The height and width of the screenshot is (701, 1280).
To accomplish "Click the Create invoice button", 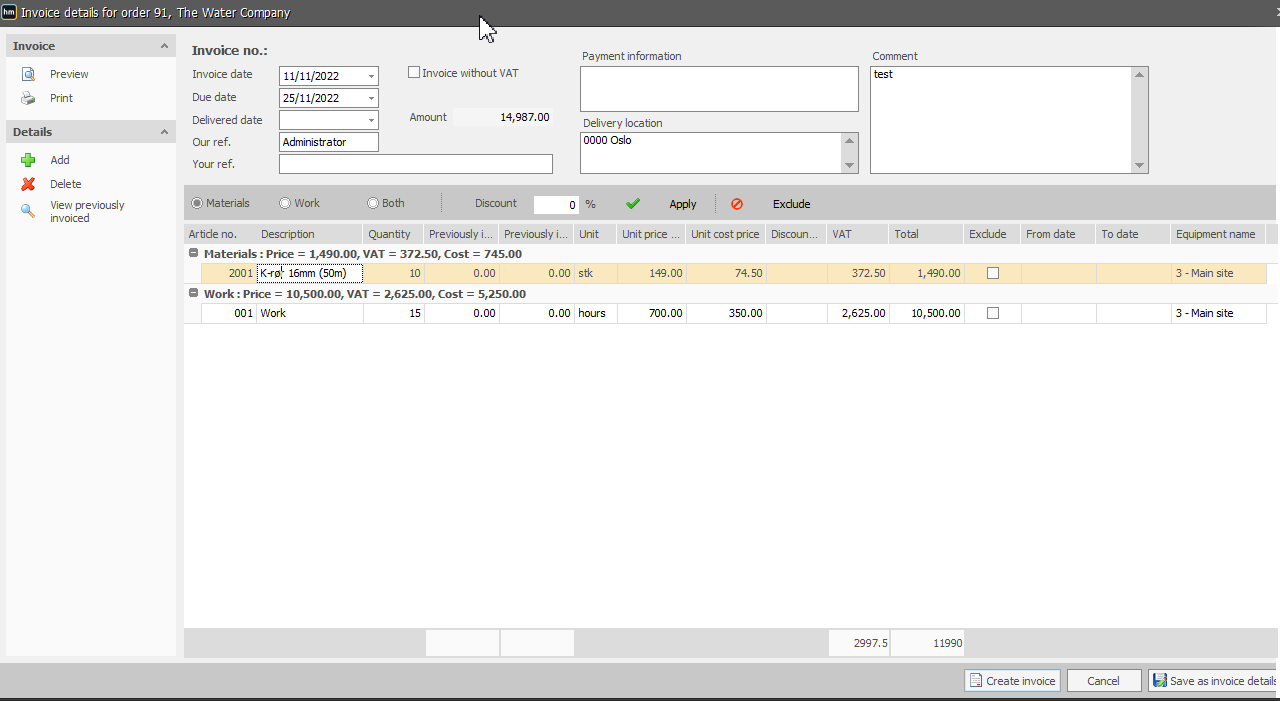I will tap(1012, 681).
